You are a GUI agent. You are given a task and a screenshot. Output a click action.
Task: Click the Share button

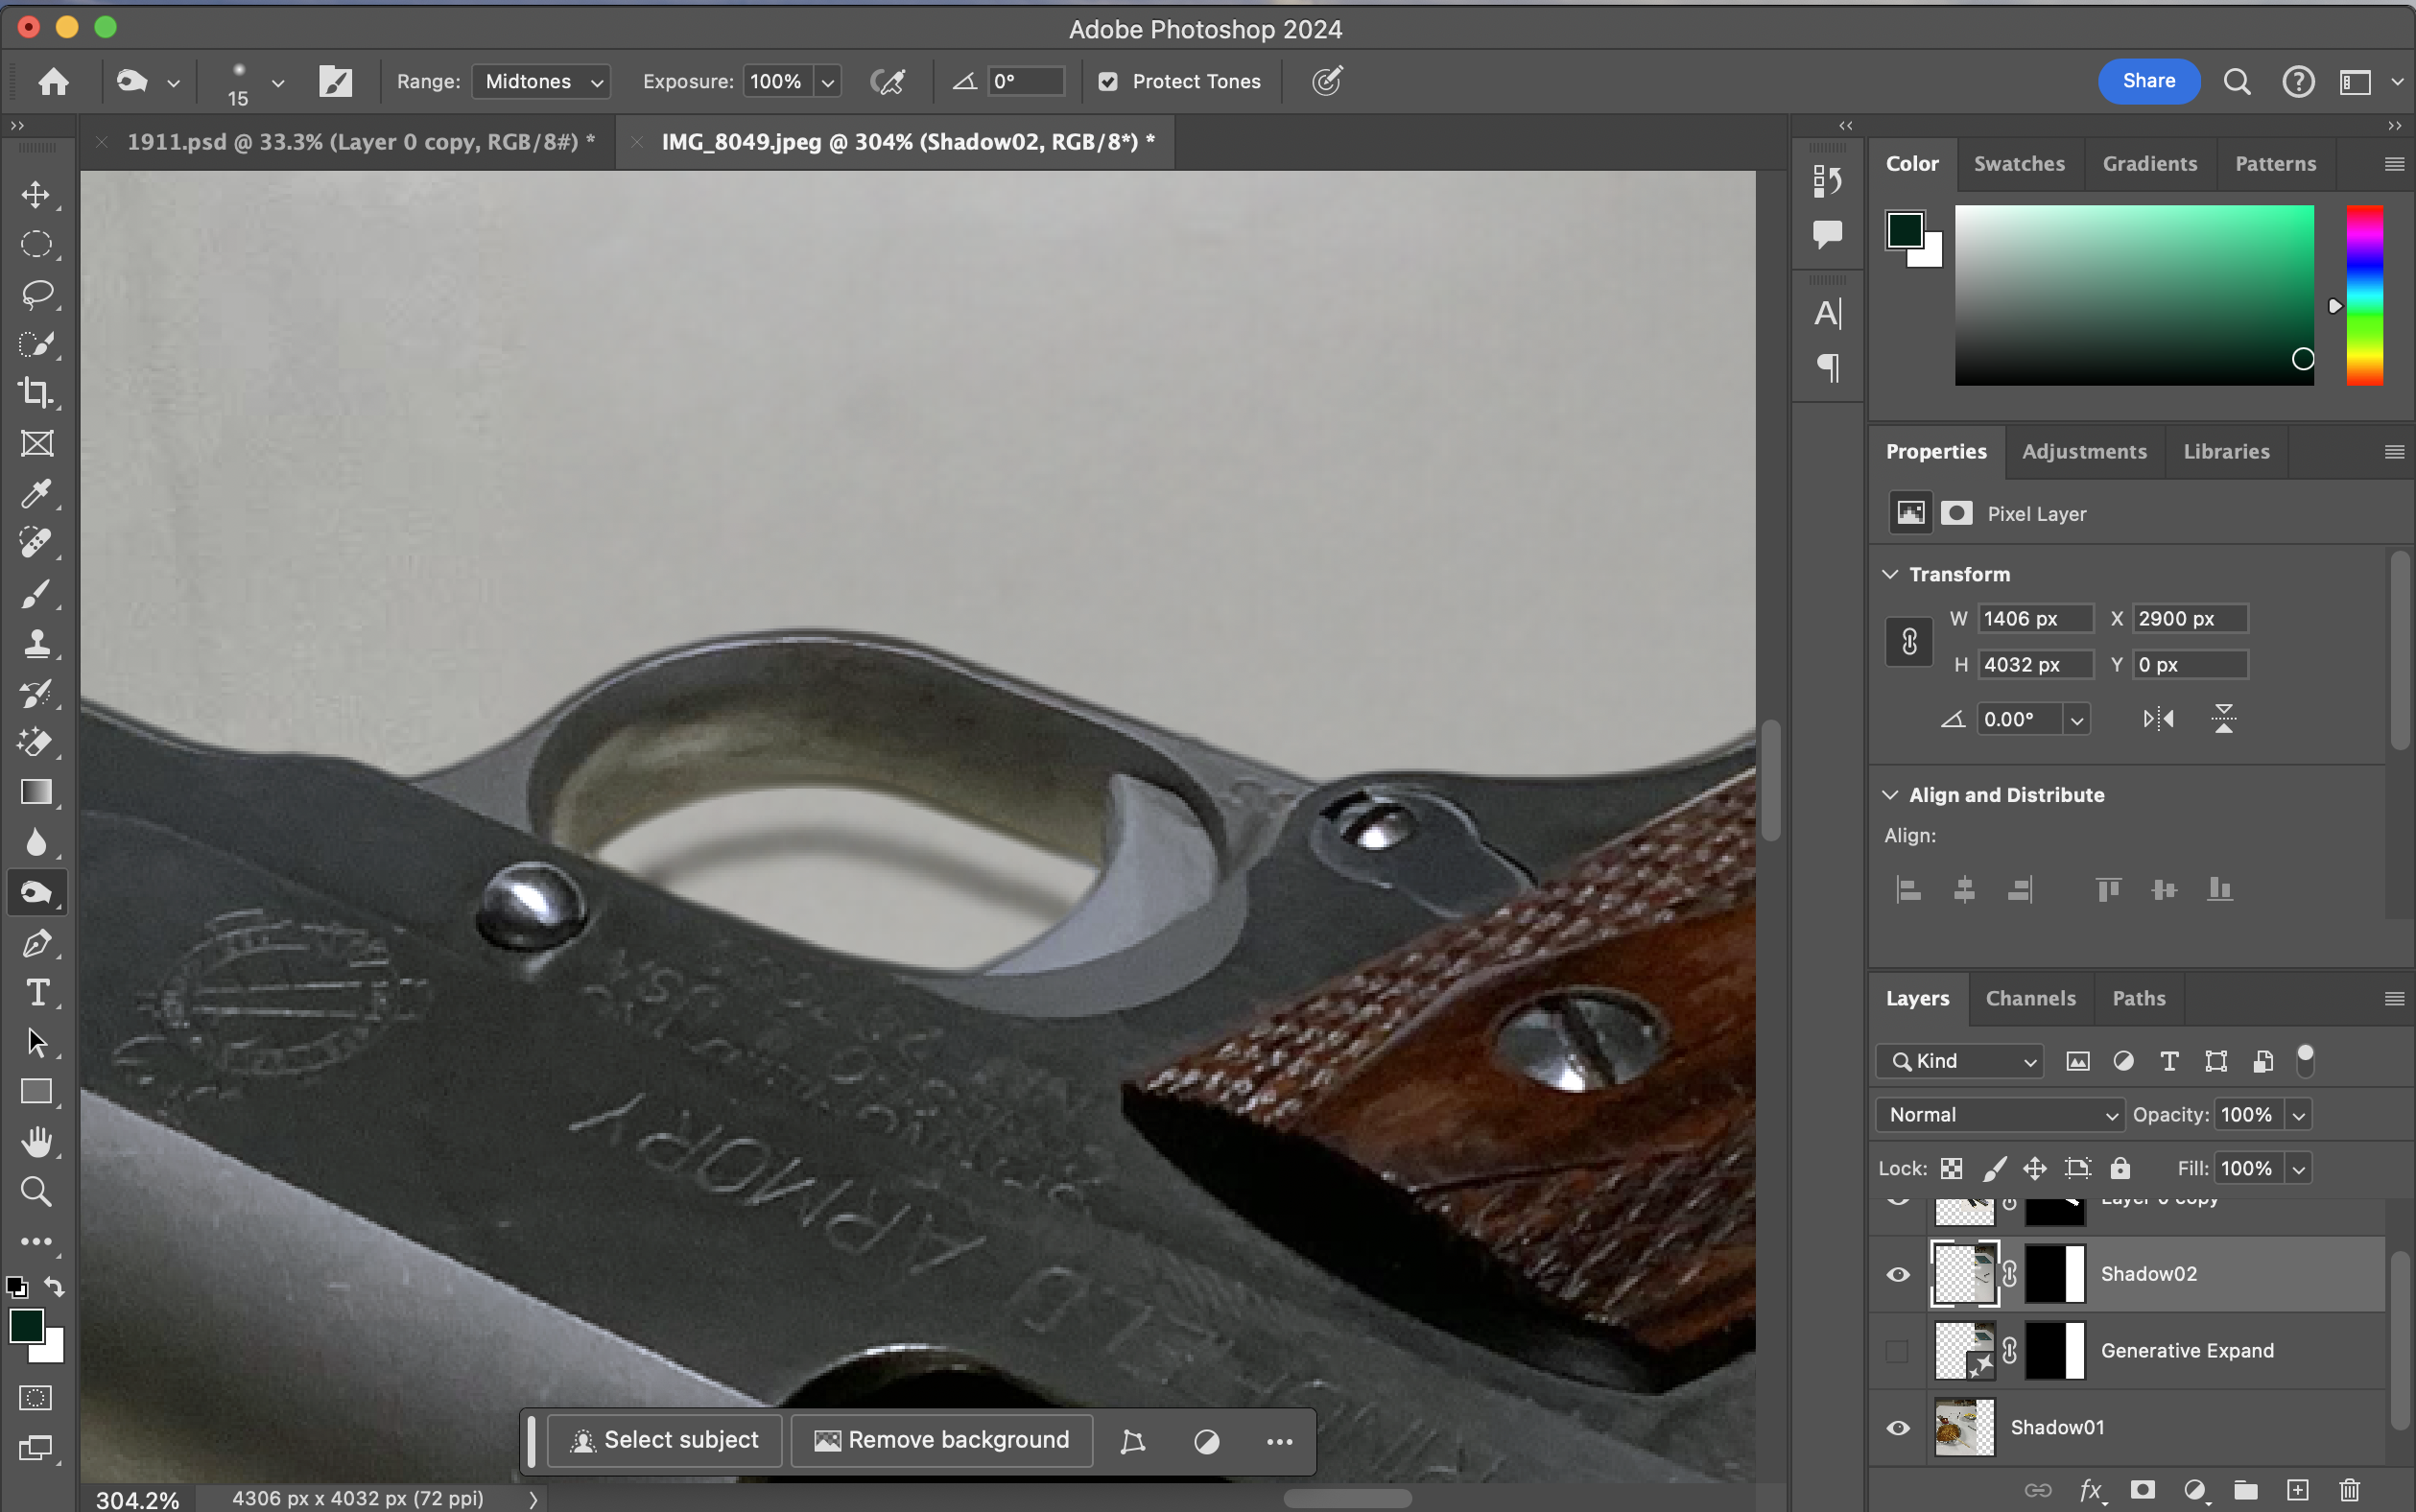tap(2148, 81)
